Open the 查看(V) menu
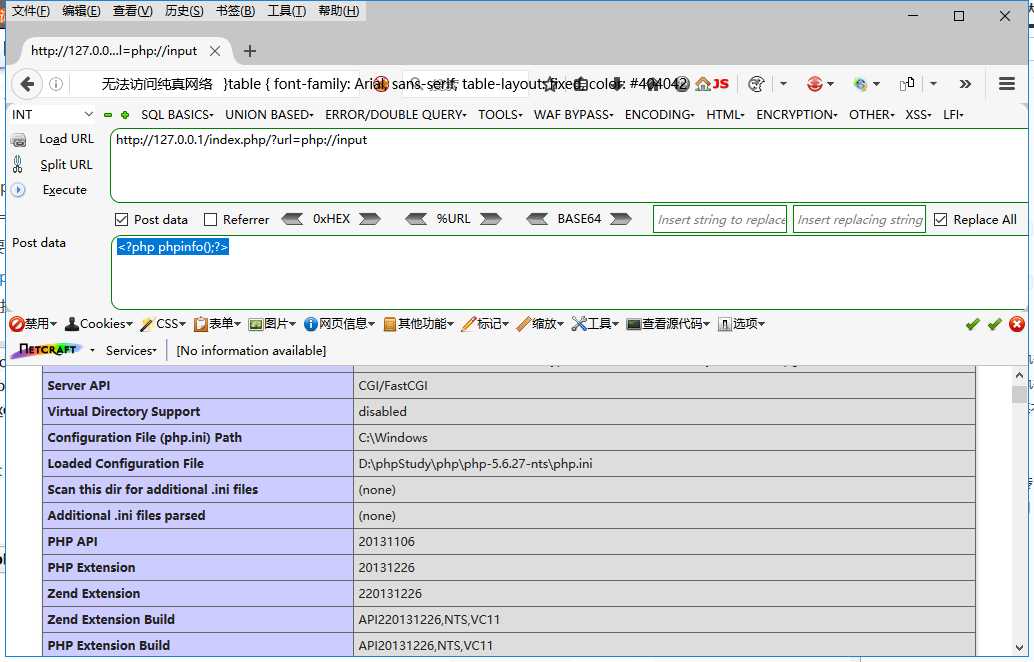 click(x=133, y=11)
